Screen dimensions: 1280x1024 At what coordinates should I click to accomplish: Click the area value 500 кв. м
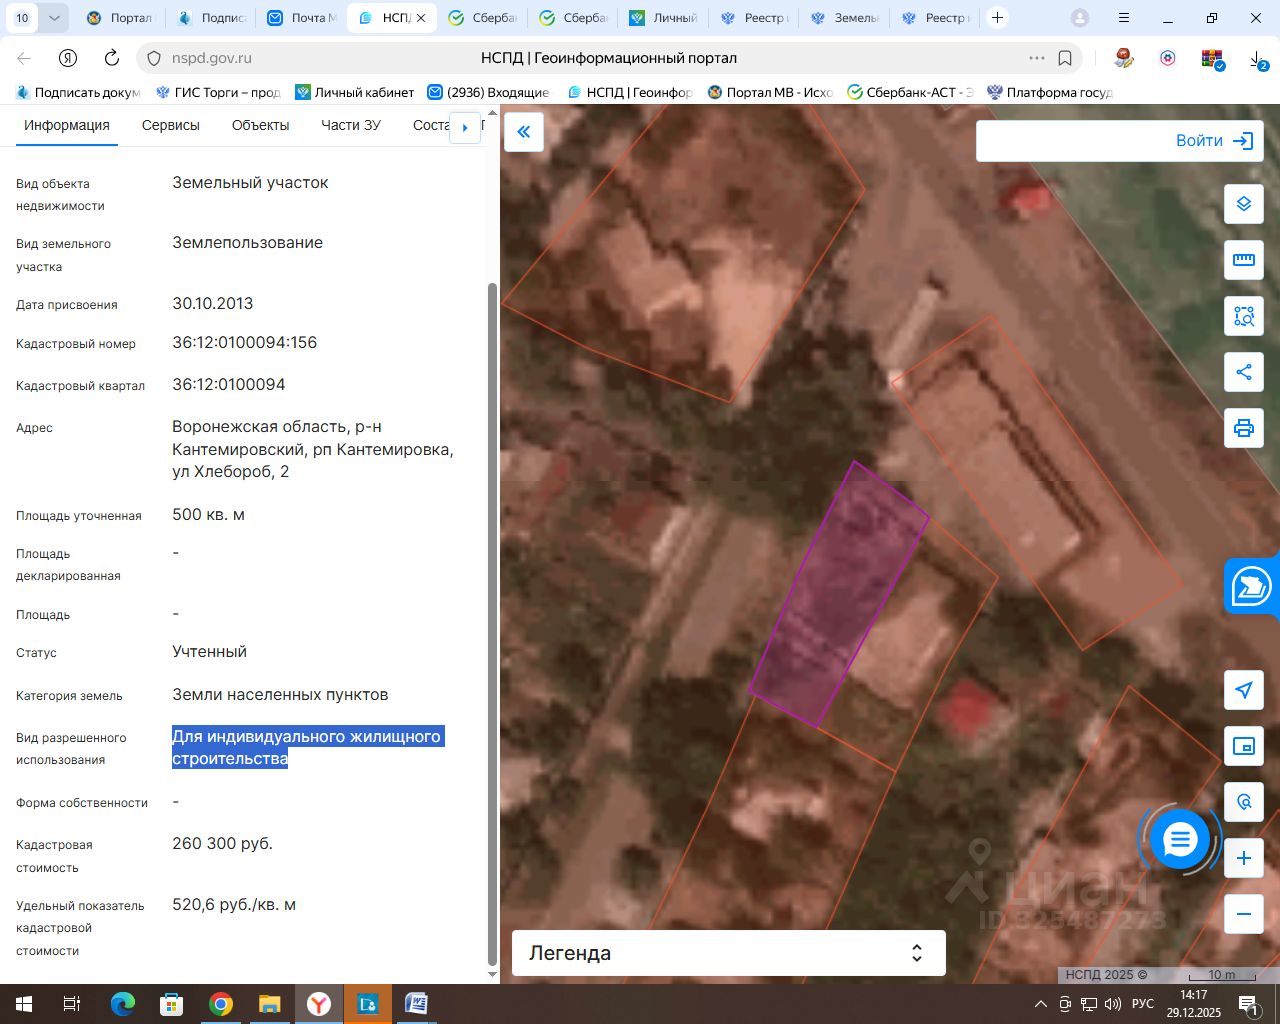coord(208,514)
